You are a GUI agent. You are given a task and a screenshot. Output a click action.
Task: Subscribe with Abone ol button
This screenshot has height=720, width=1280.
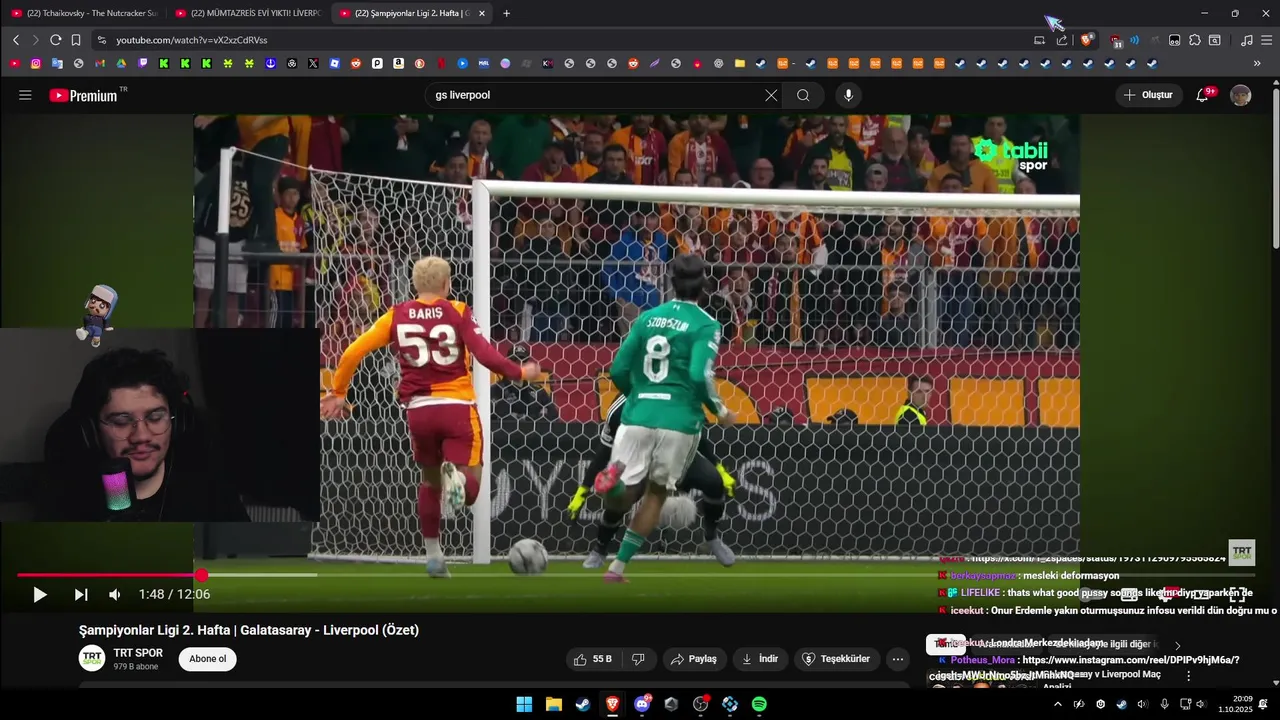(208, 659)
